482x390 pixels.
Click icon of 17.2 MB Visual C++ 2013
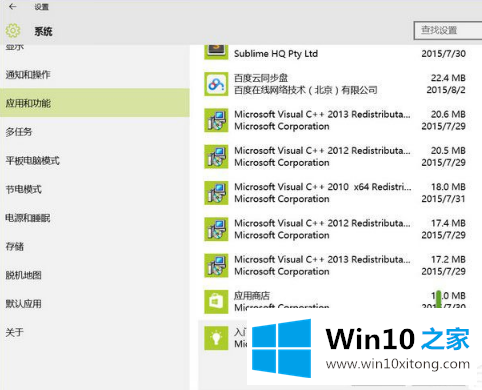(216, 266)
